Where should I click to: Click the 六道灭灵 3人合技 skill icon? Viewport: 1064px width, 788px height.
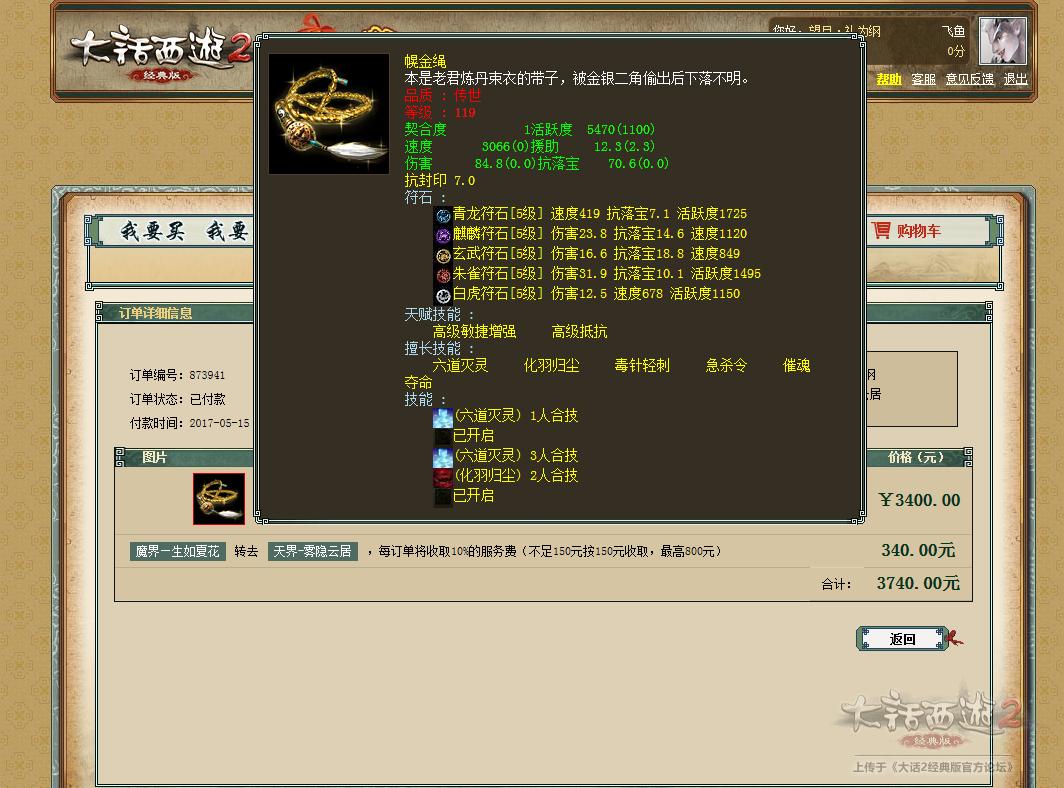point(442,457)
